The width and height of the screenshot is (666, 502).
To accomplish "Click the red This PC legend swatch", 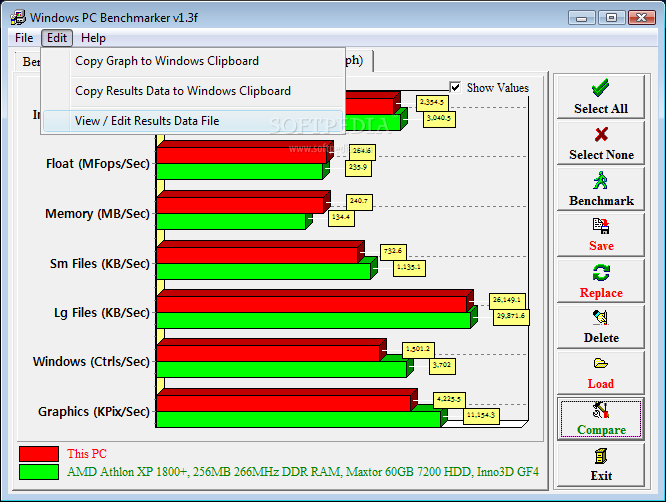I will point(39,454).
